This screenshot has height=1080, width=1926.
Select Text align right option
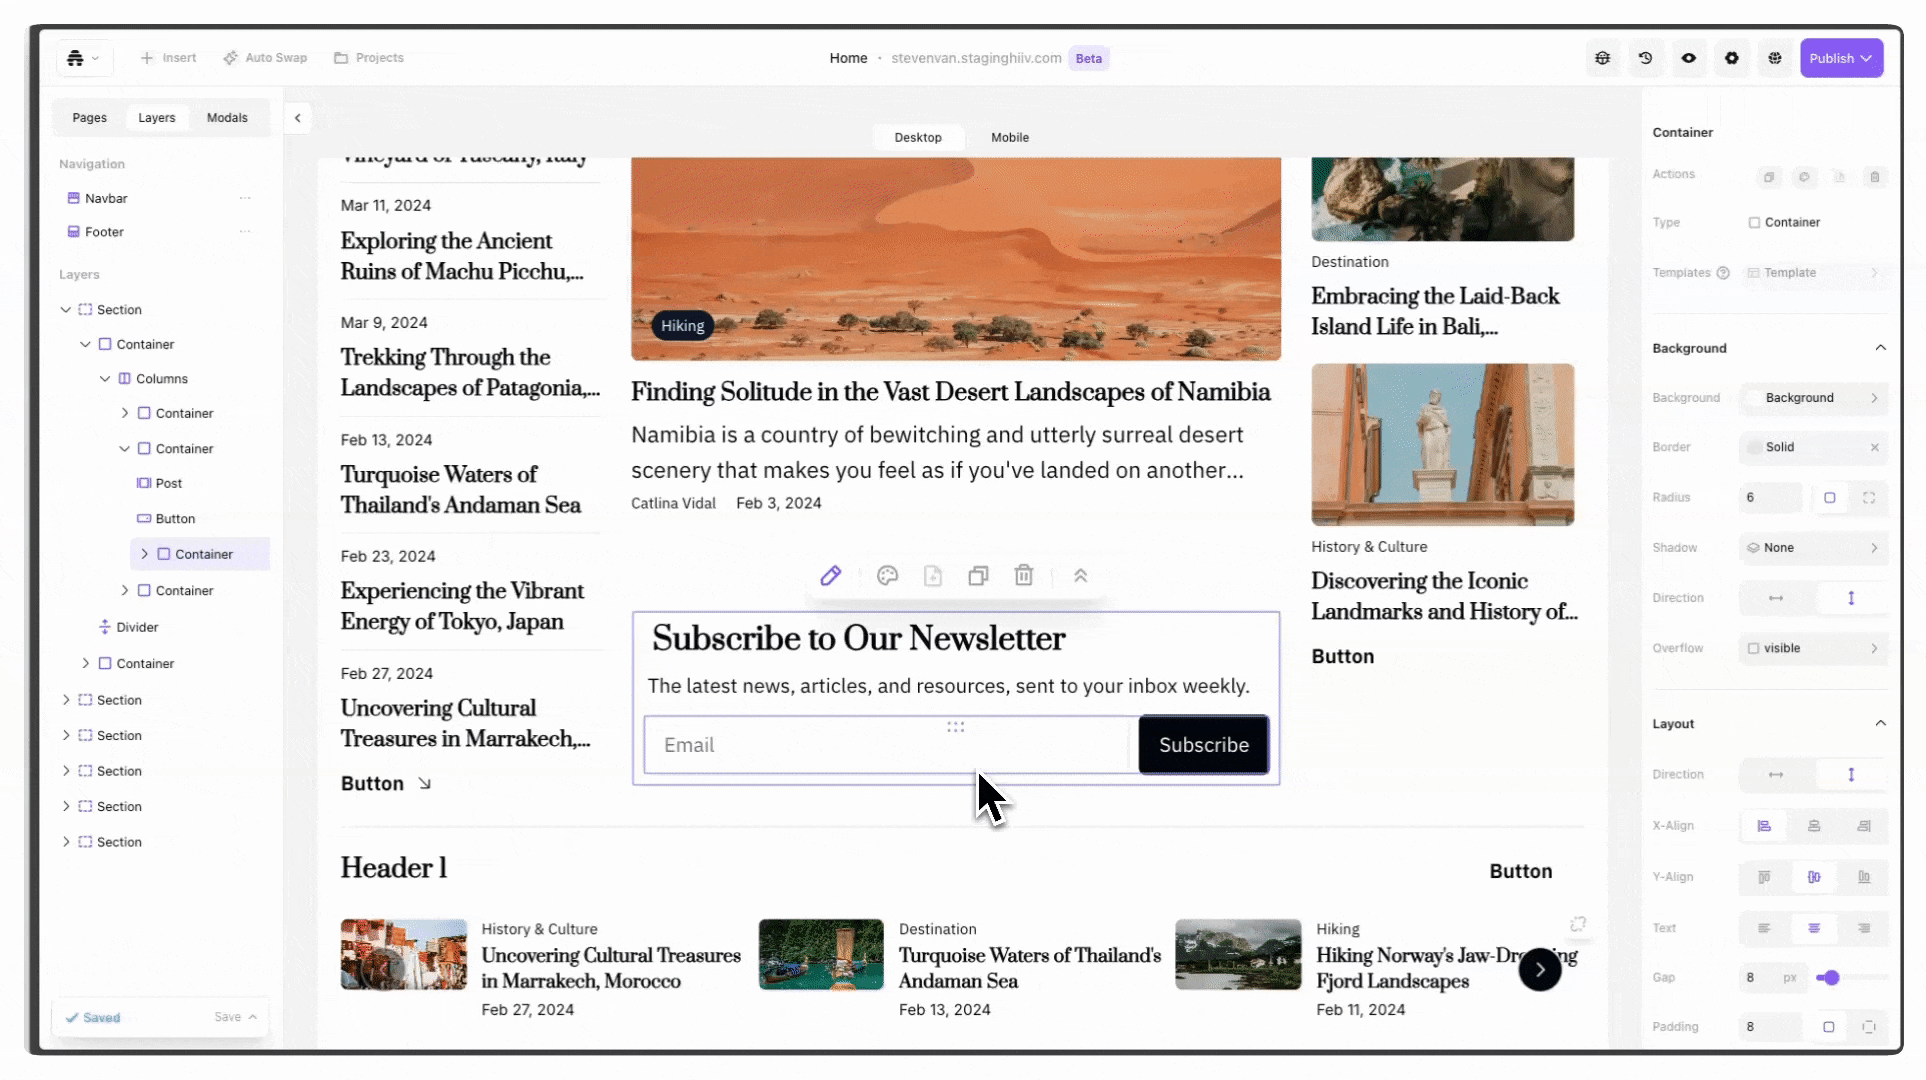coord(1864,929)
